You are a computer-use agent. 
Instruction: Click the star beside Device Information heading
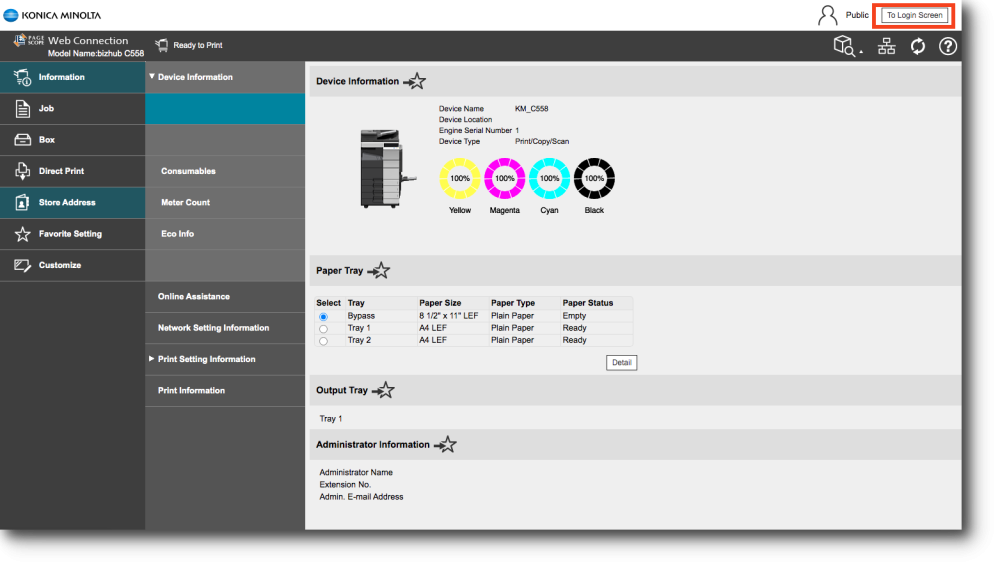tap(415, 81)
